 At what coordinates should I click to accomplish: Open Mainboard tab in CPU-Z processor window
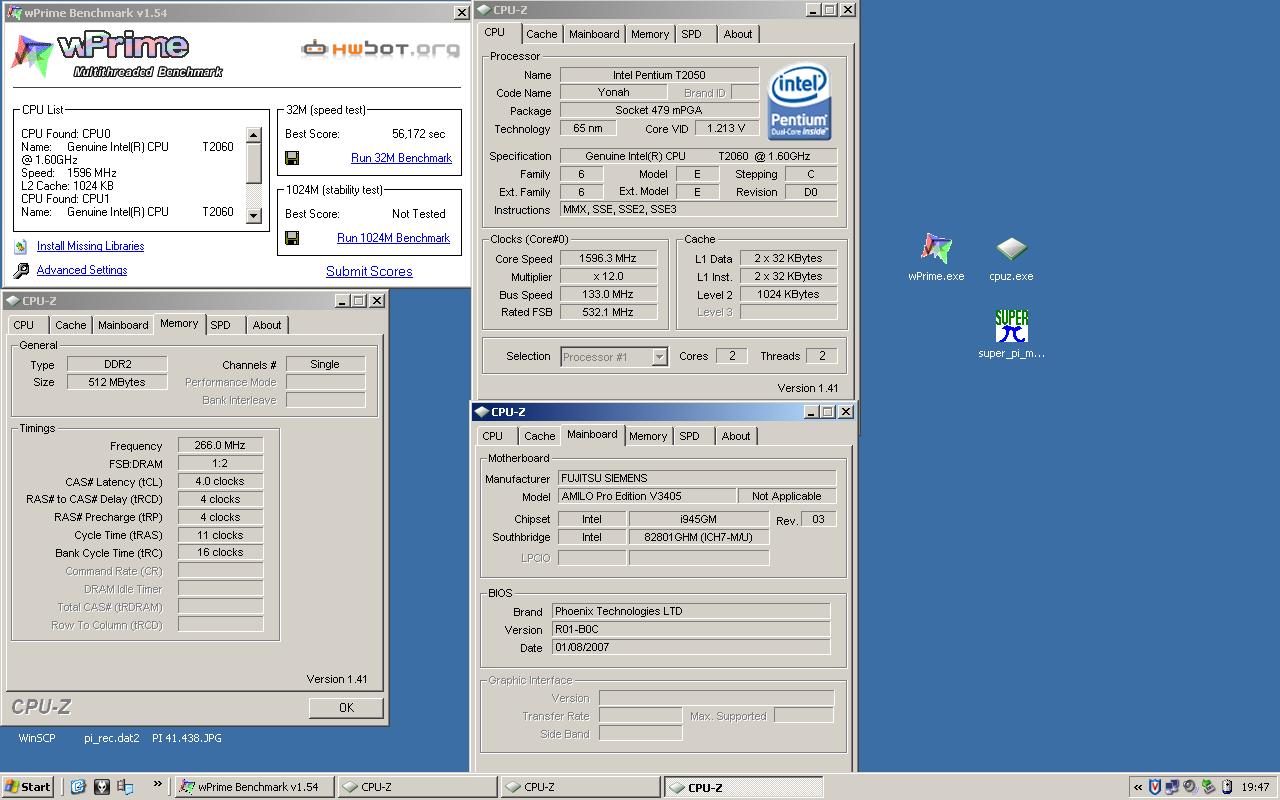tap(594, 34)
